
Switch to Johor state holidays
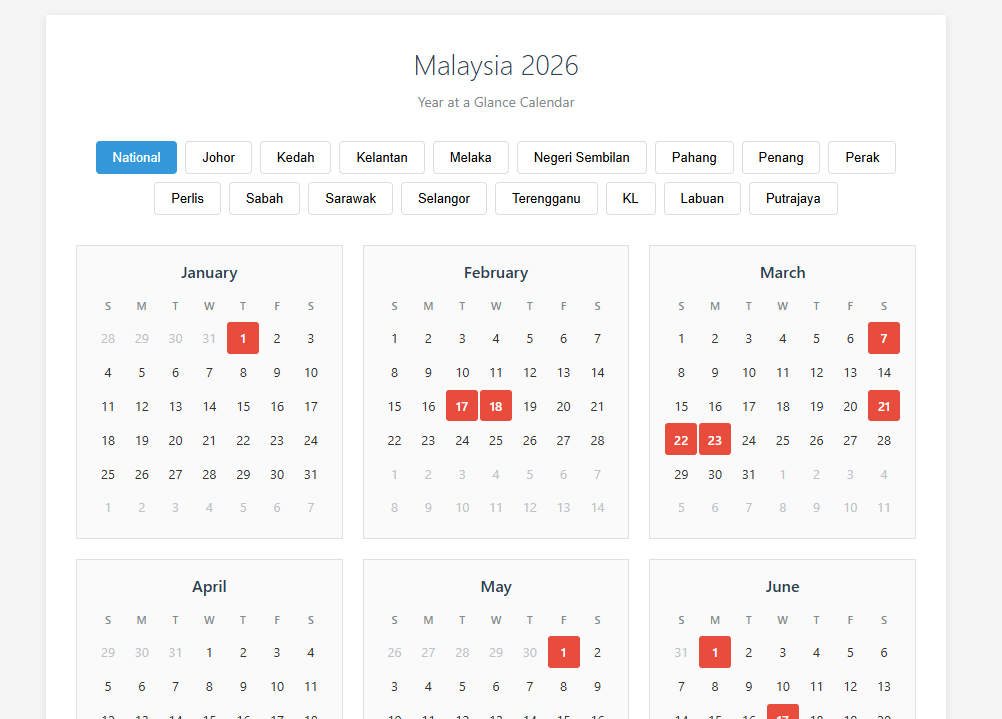click(x=218, y=157)
